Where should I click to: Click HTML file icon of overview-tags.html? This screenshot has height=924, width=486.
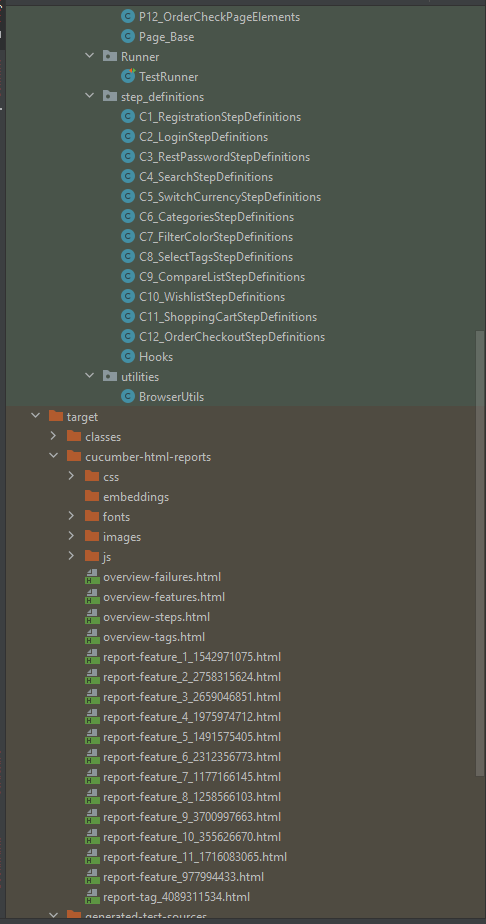click(92, 637)
